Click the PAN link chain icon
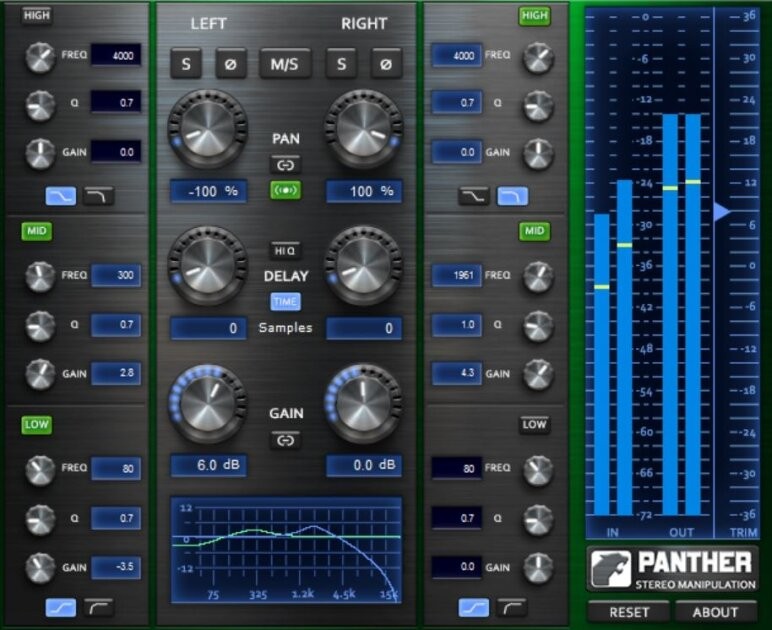The width and height of the screenshot is (772, 630). [286, 165]
